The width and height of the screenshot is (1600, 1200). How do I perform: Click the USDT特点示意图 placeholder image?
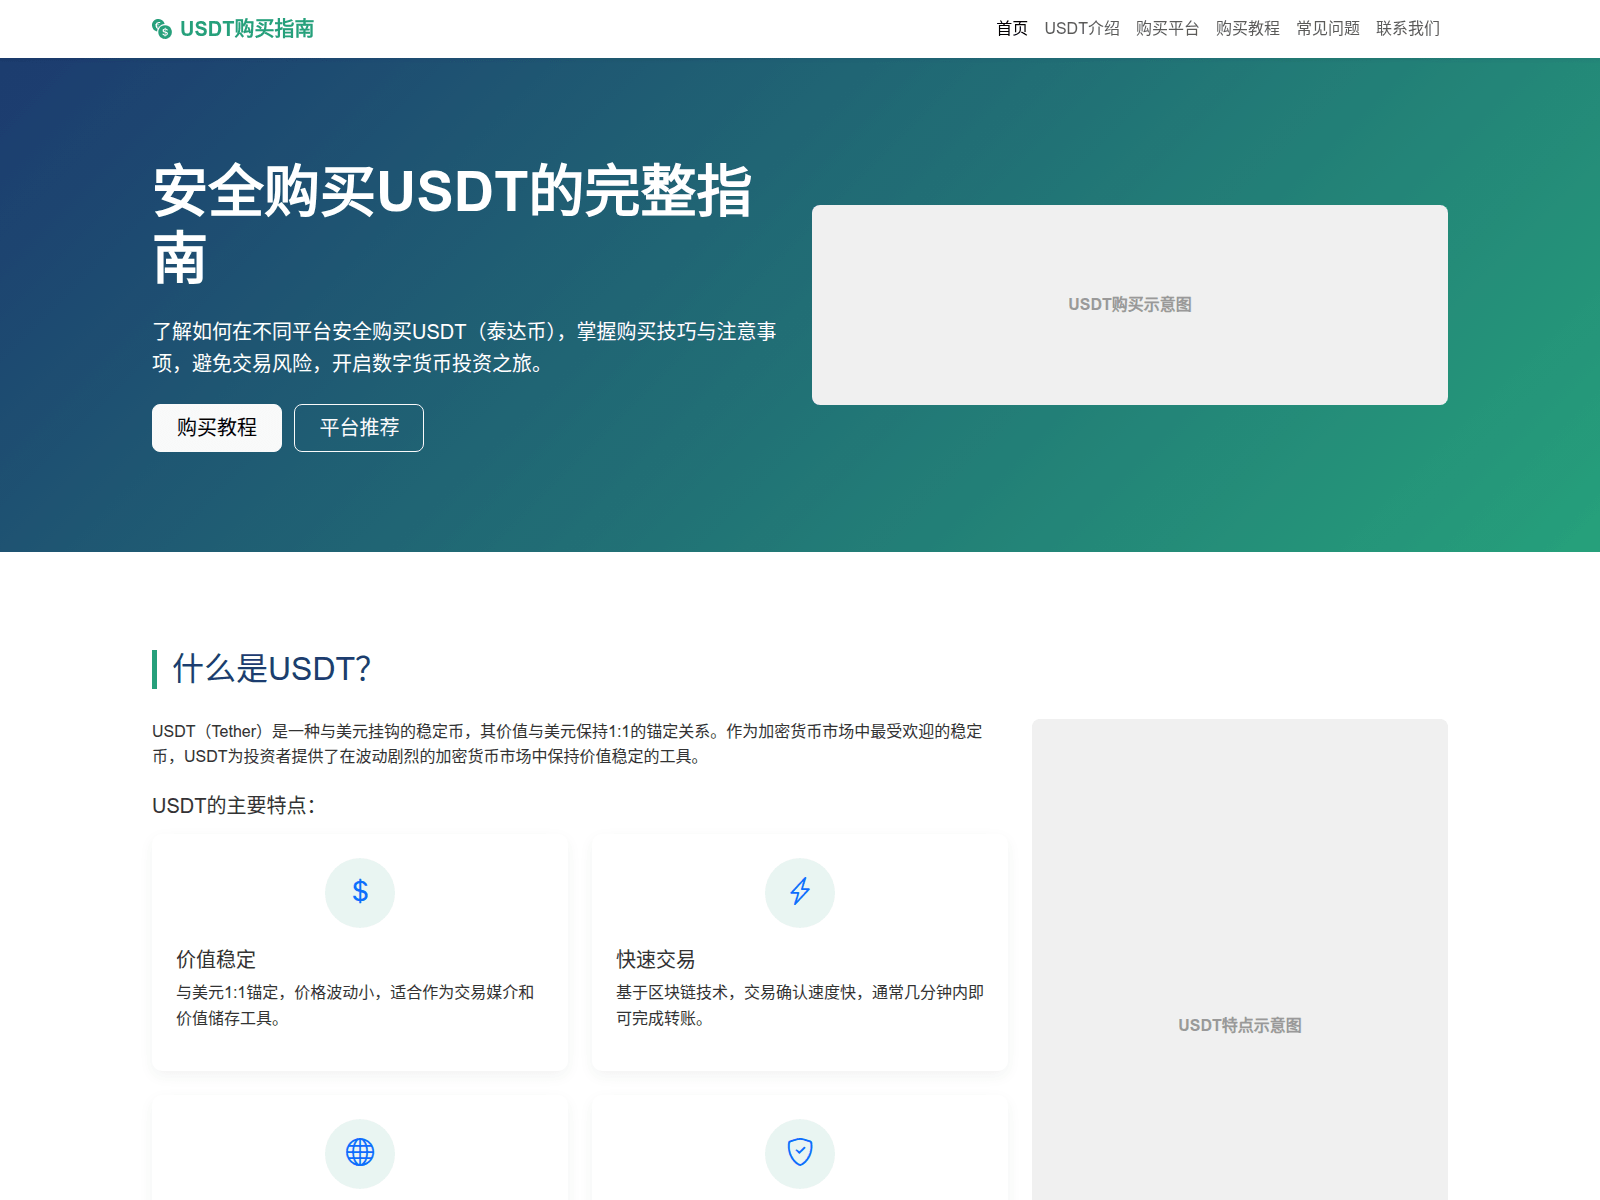[1239, 1025]
